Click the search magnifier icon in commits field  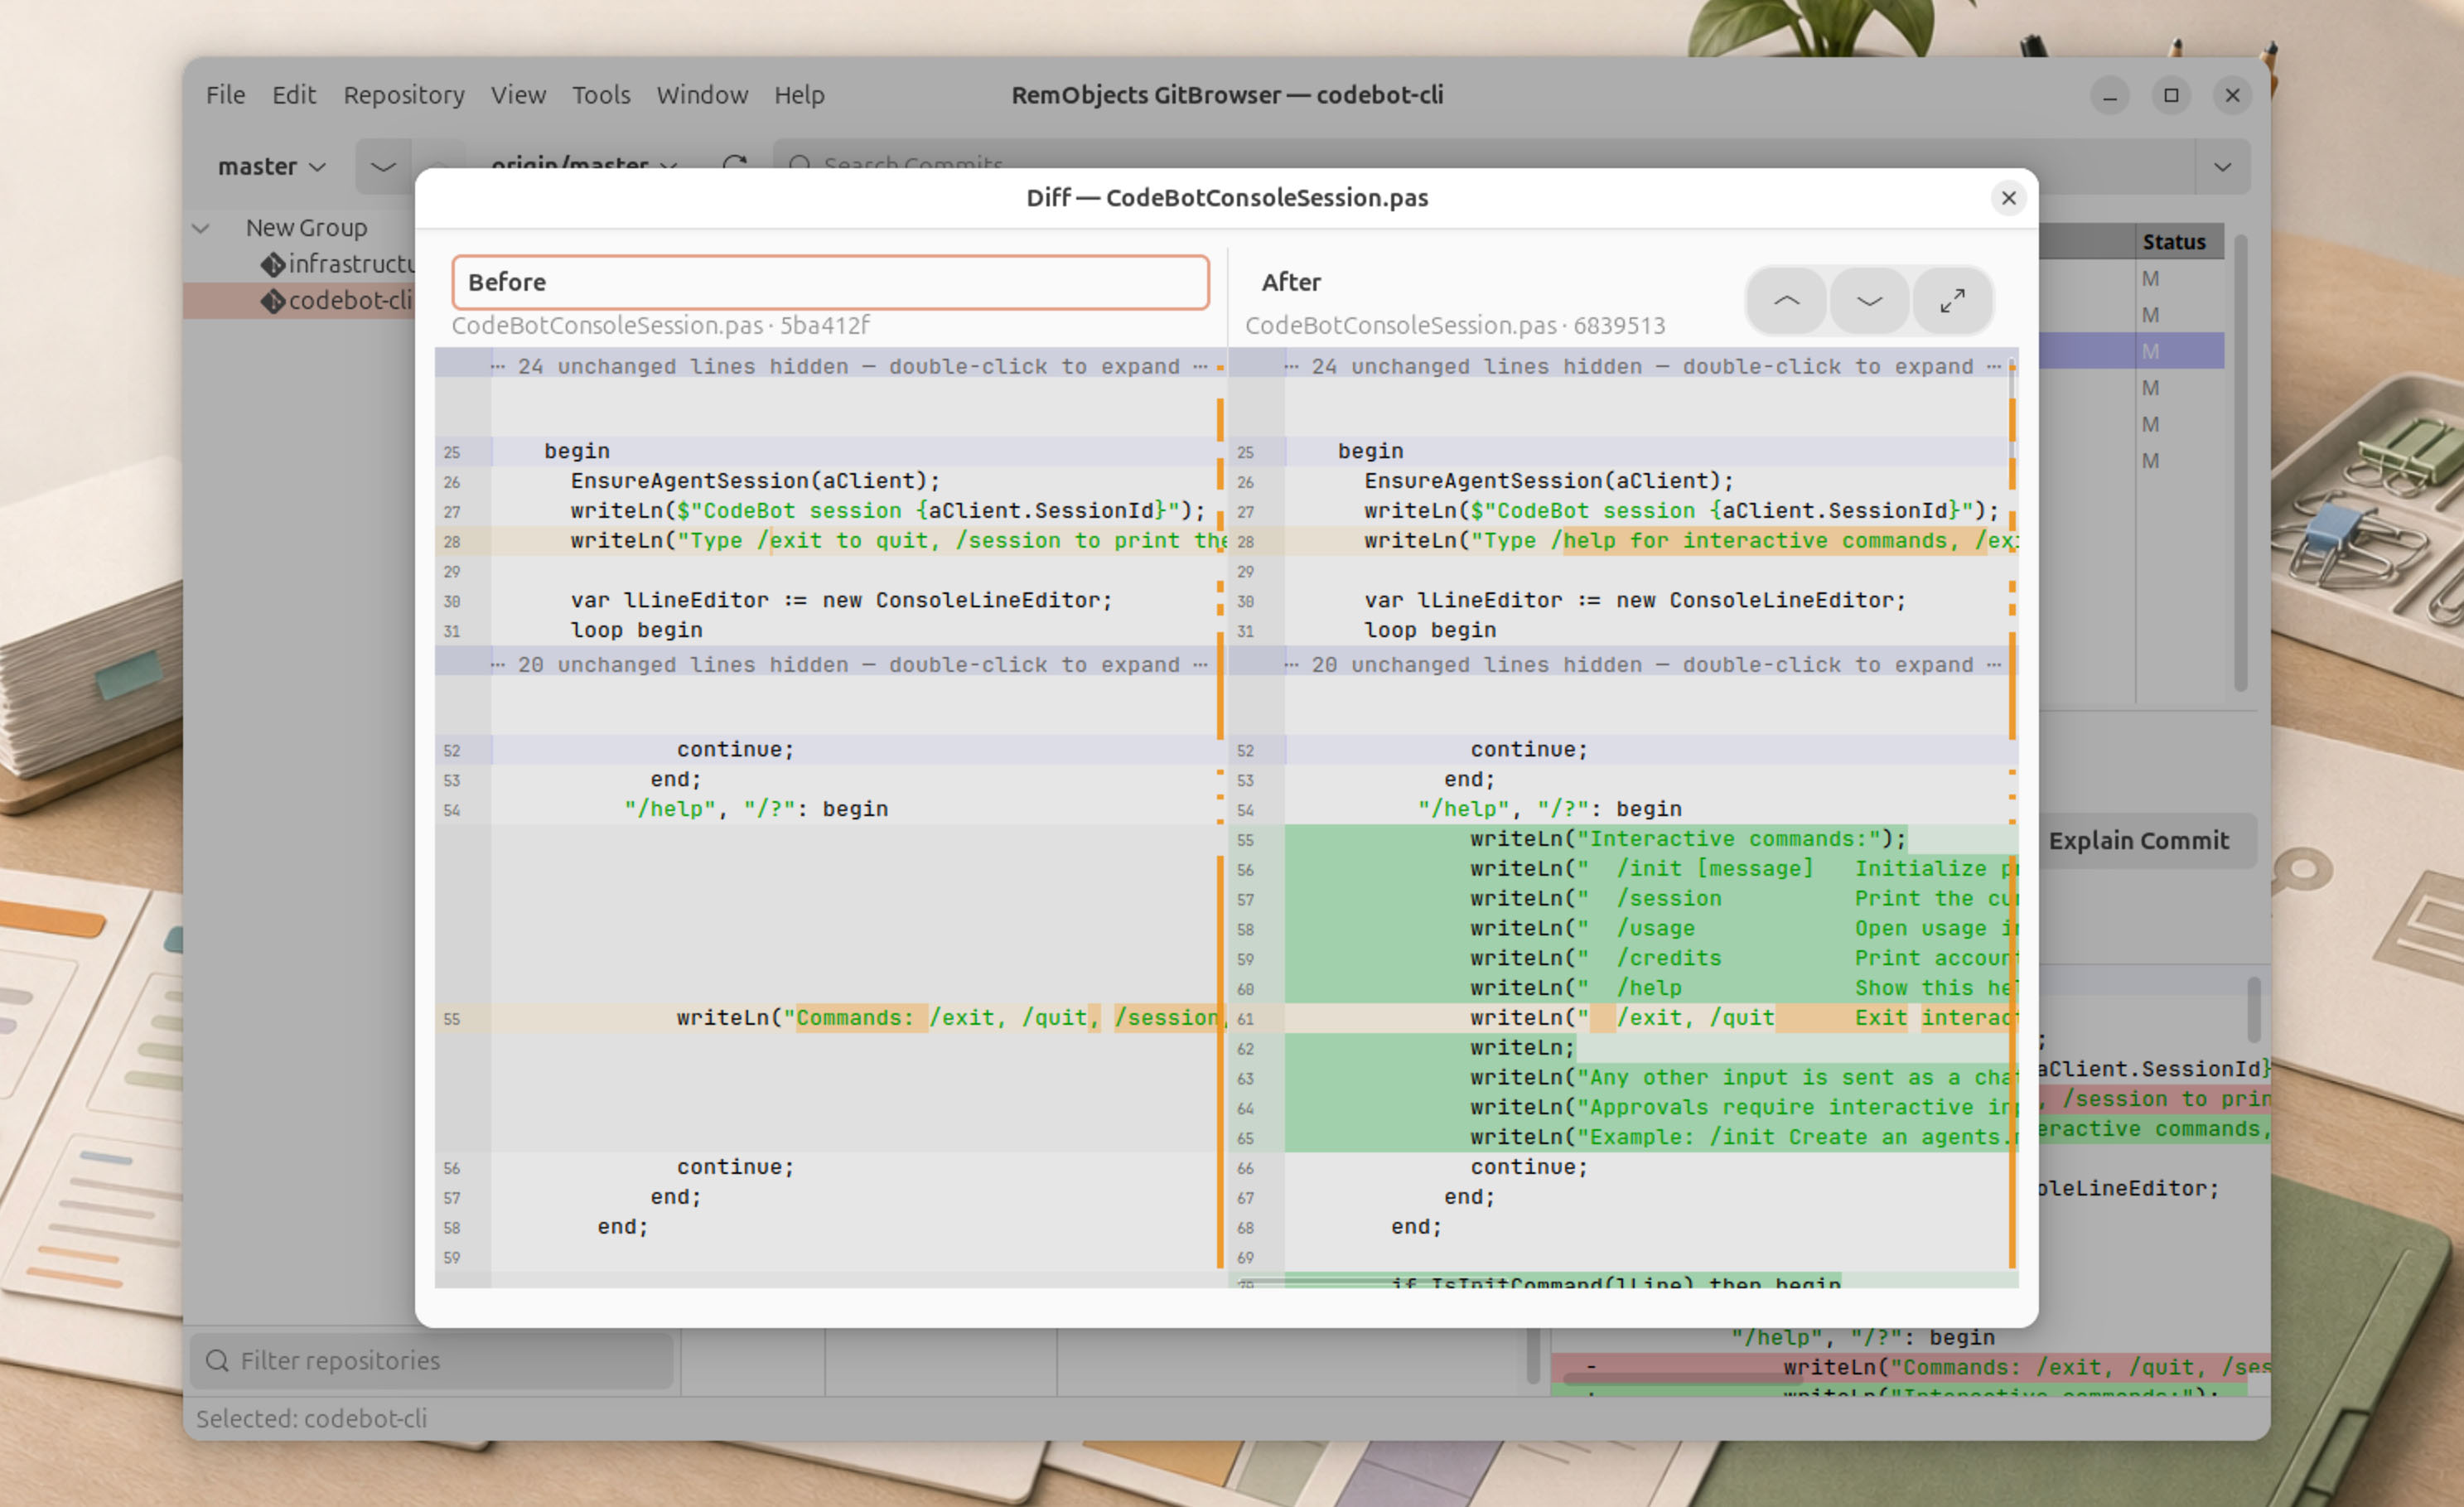[798, 164]
